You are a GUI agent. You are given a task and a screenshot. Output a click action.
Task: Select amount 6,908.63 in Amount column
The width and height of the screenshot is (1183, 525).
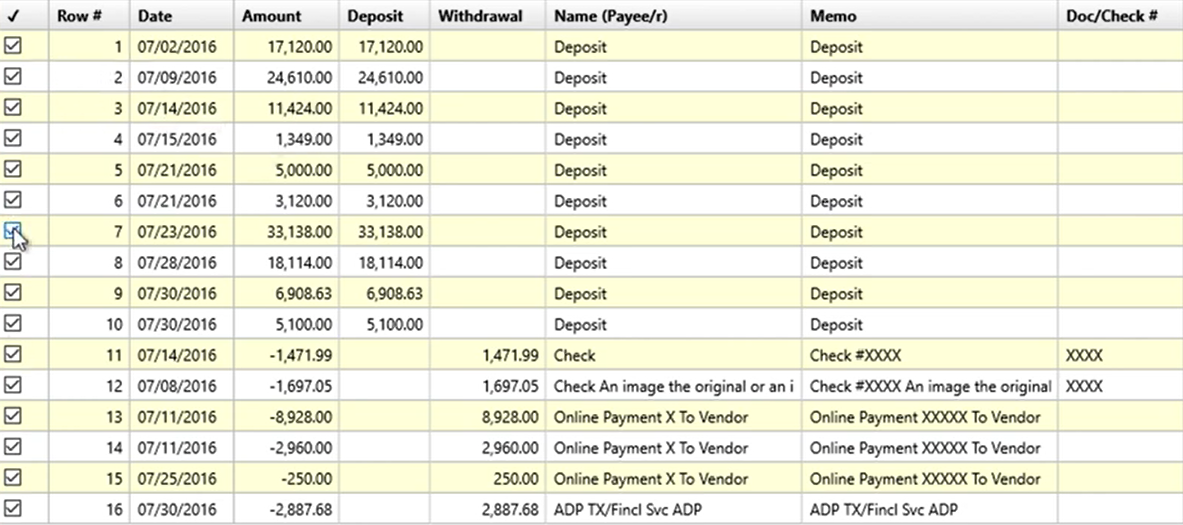point(287,294)
